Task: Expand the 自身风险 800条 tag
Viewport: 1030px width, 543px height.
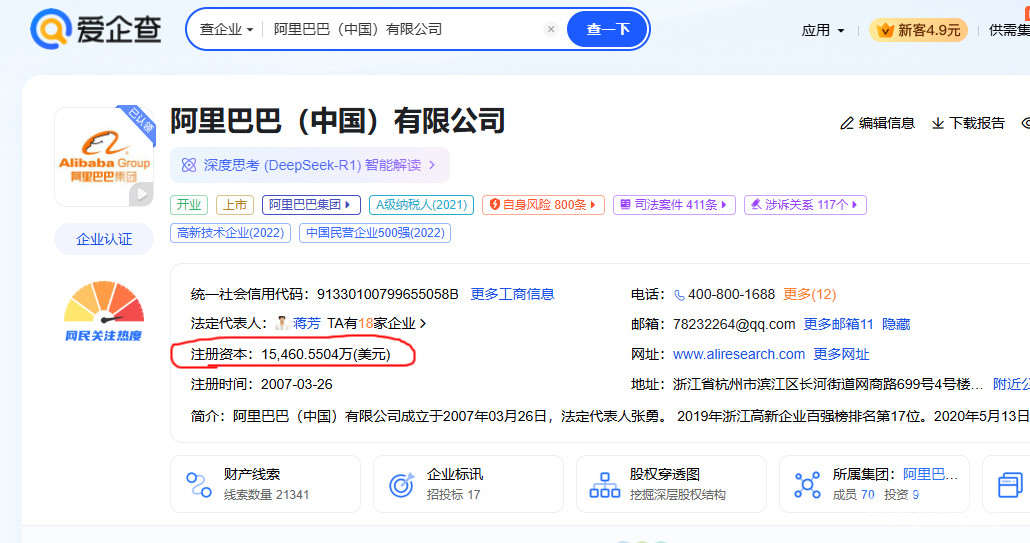Action: point(543,205)
